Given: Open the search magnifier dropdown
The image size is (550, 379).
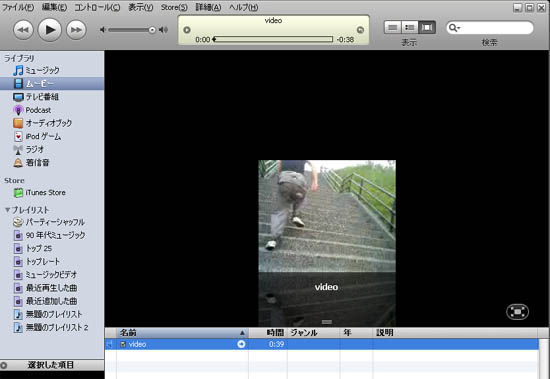Looking at the screenshot, I should tap(454, 28).
